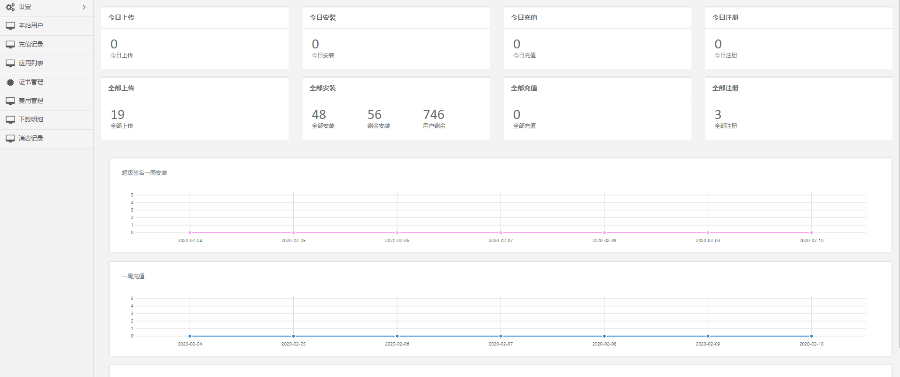Select the 今日安装 statistics card
The width and height of the screenshot is (900, 377).
(x=396, y=38)
